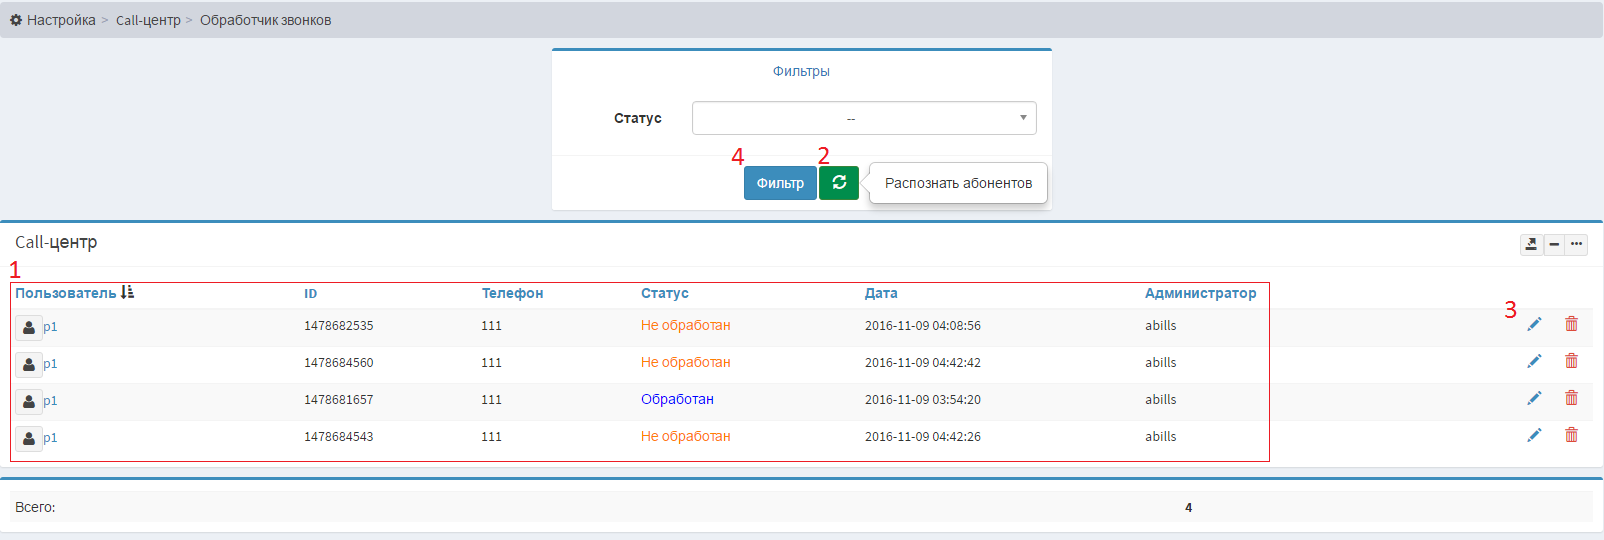
Task: Sort table by Пользователь column
Action: tap(66, 293)
